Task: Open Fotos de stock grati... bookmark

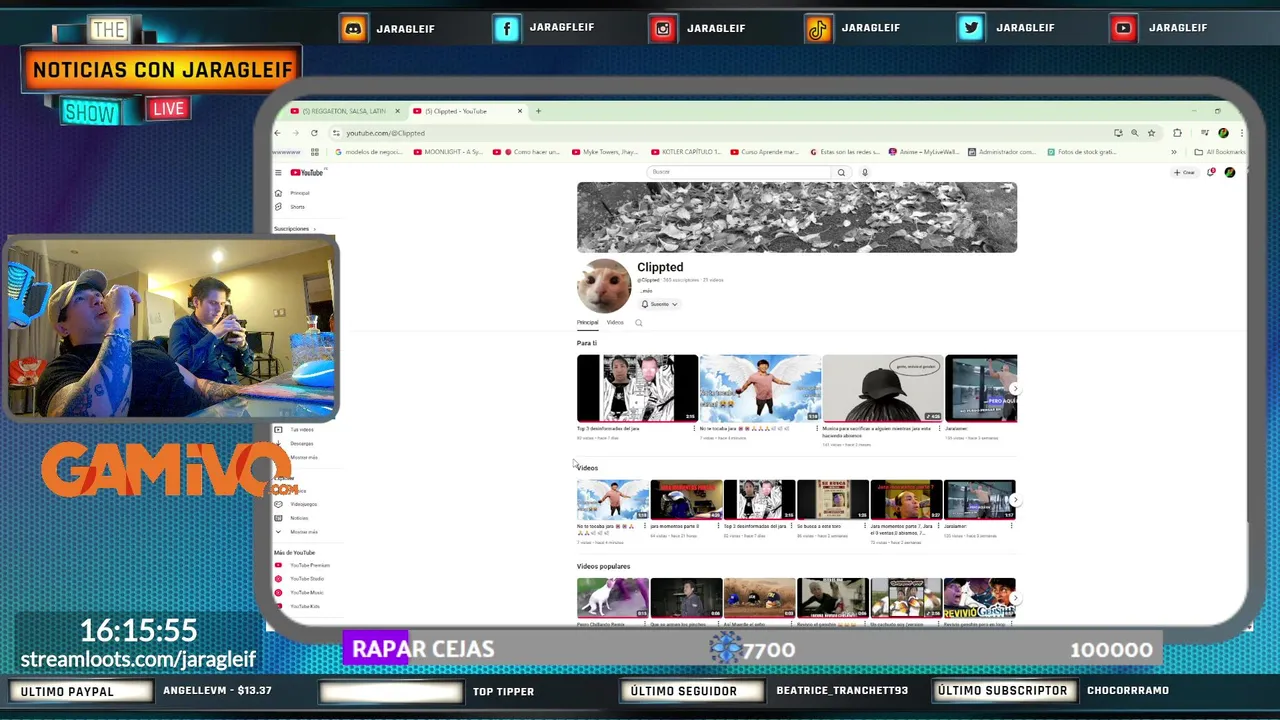Action: (x=1081, y=152)
